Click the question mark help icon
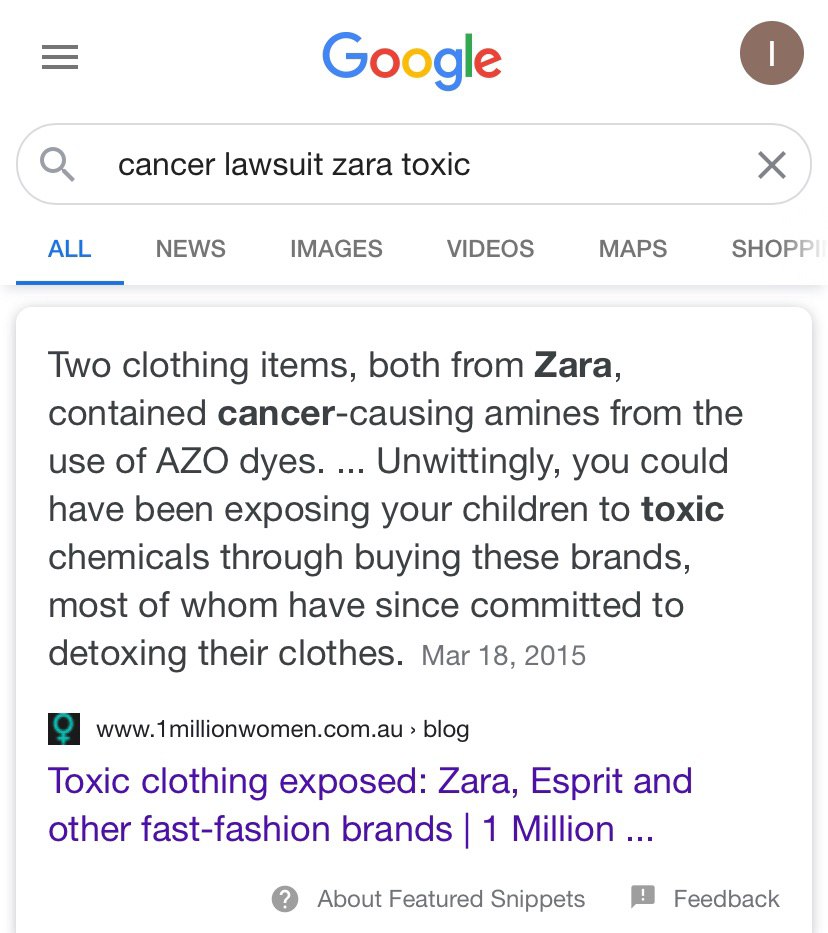This screenshot has height=933, width=828. (285, 898)
